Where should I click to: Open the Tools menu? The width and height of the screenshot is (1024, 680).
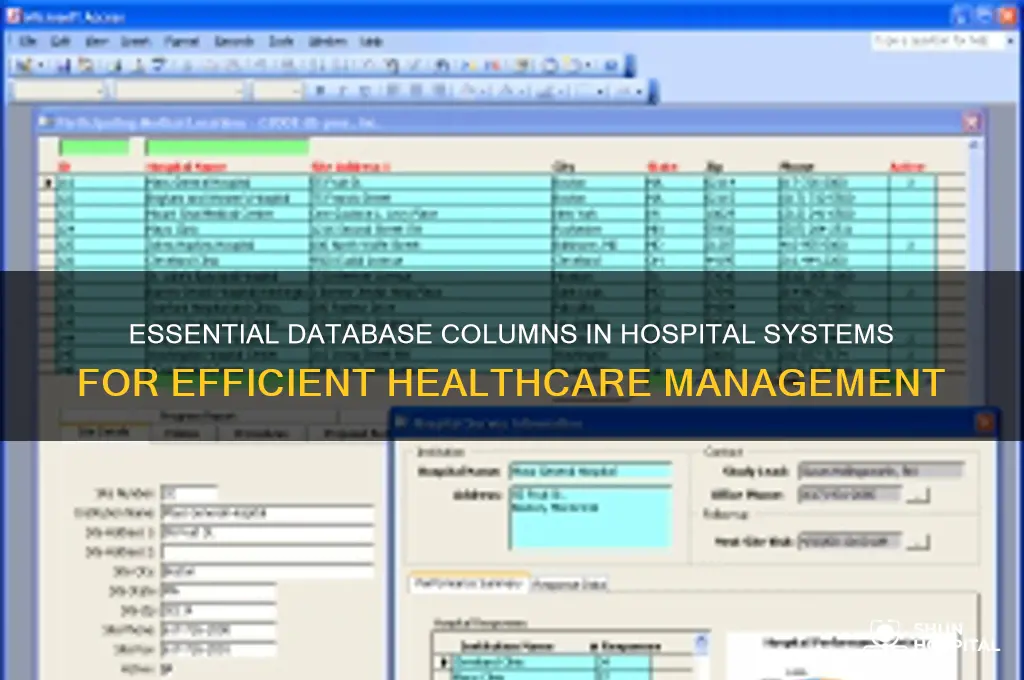pos(281,41)
